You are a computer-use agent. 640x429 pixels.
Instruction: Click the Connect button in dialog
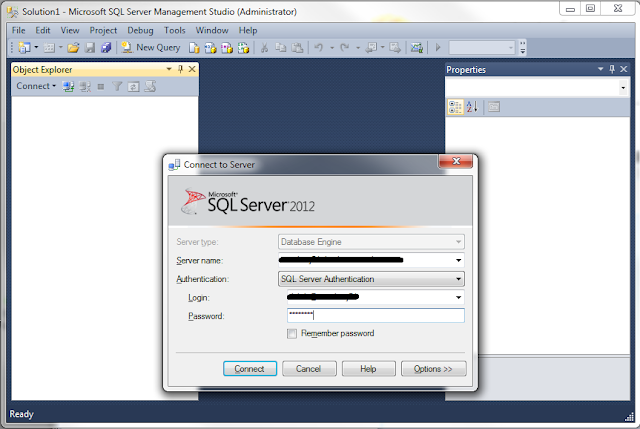coord(250,369)
